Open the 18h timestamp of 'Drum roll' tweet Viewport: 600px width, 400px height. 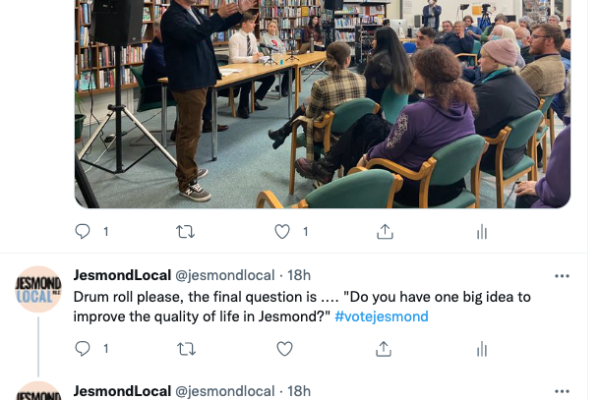[x=299, y=275]
